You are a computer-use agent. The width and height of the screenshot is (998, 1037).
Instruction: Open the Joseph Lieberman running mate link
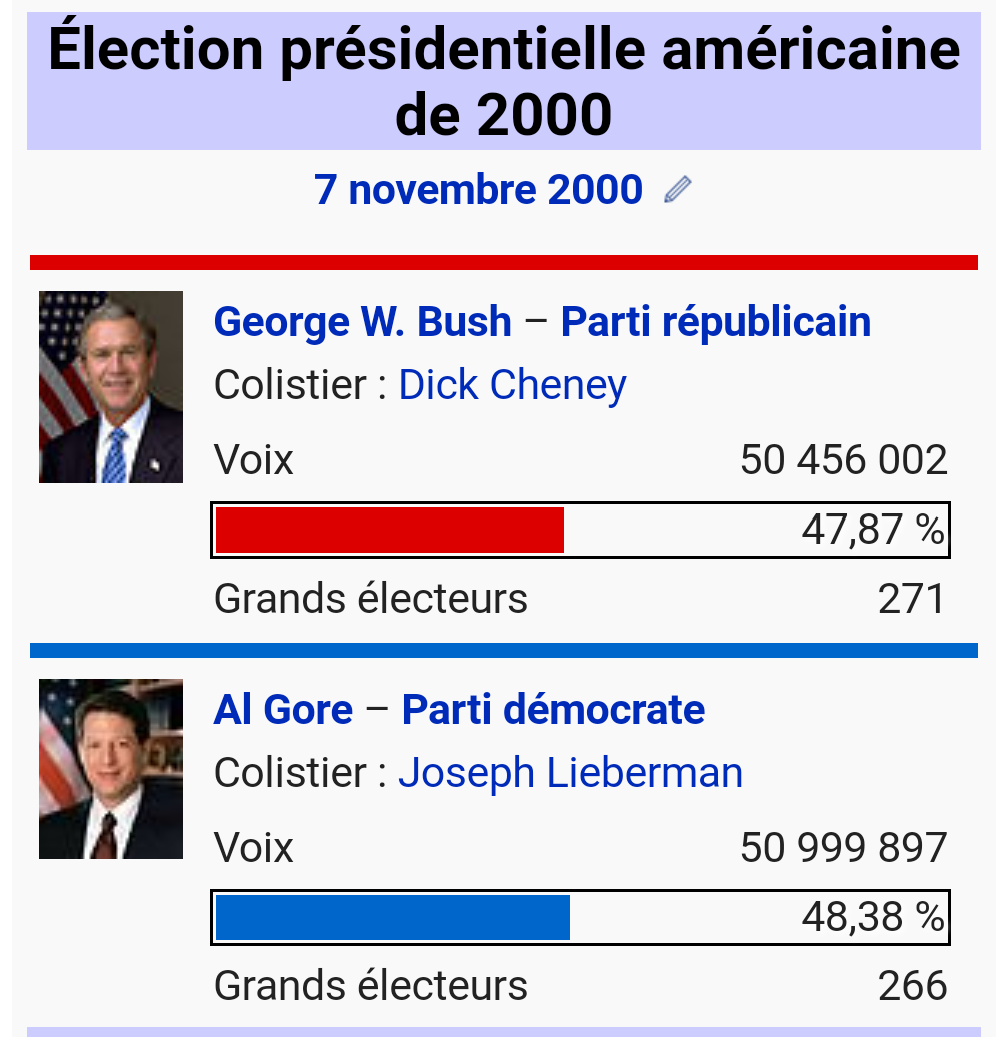tap(570, 773)
